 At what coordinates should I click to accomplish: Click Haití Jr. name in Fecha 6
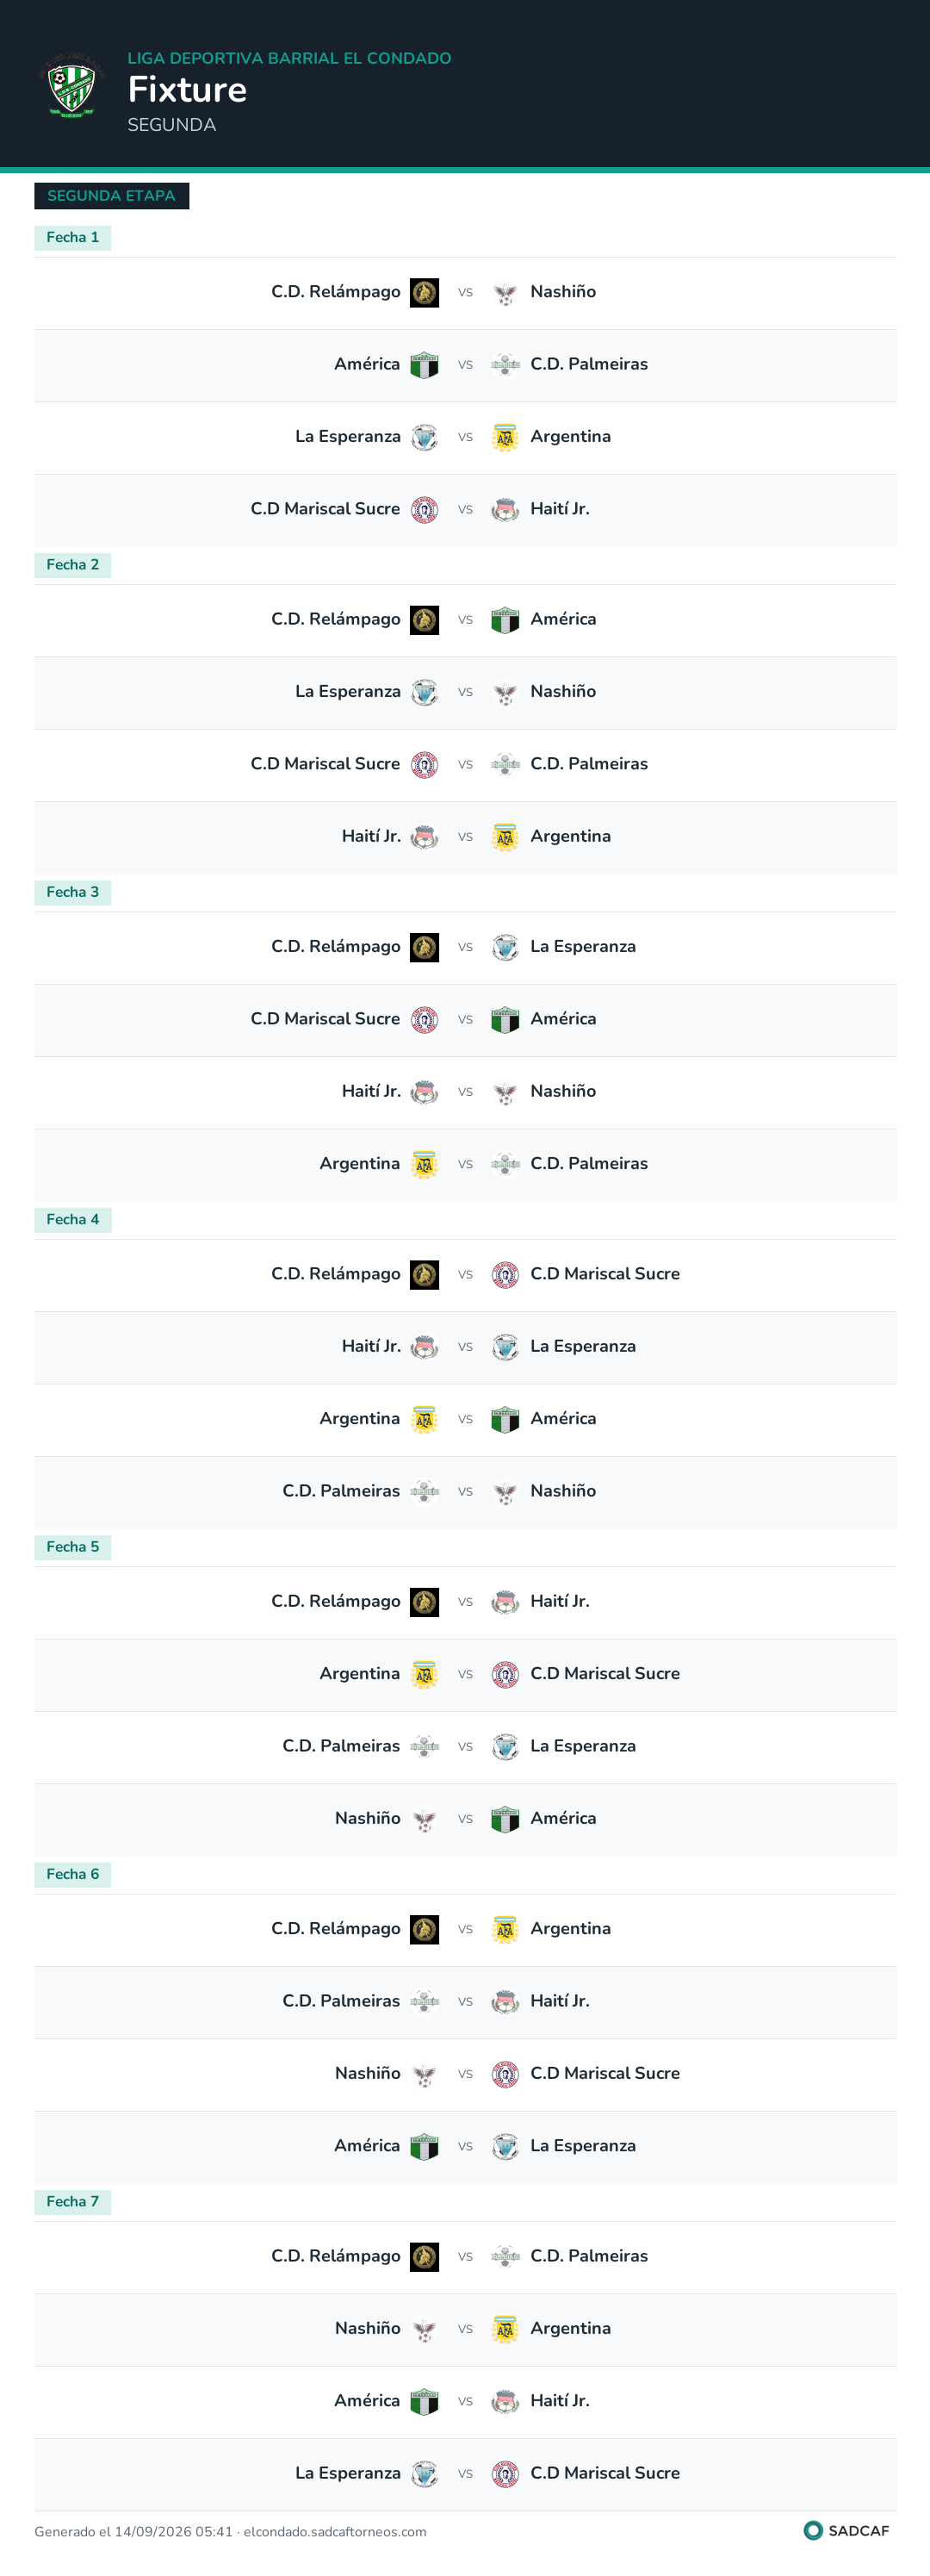(x=560, y=2001)
